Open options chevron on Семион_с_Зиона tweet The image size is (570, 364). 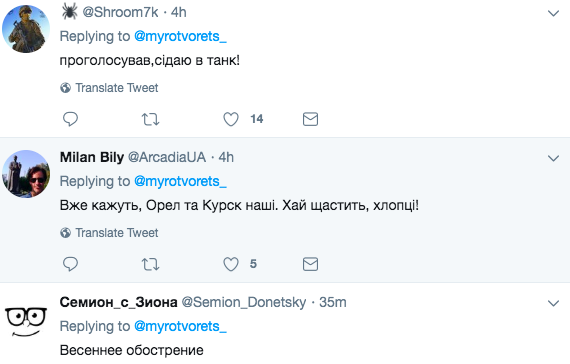coord(553,303)
